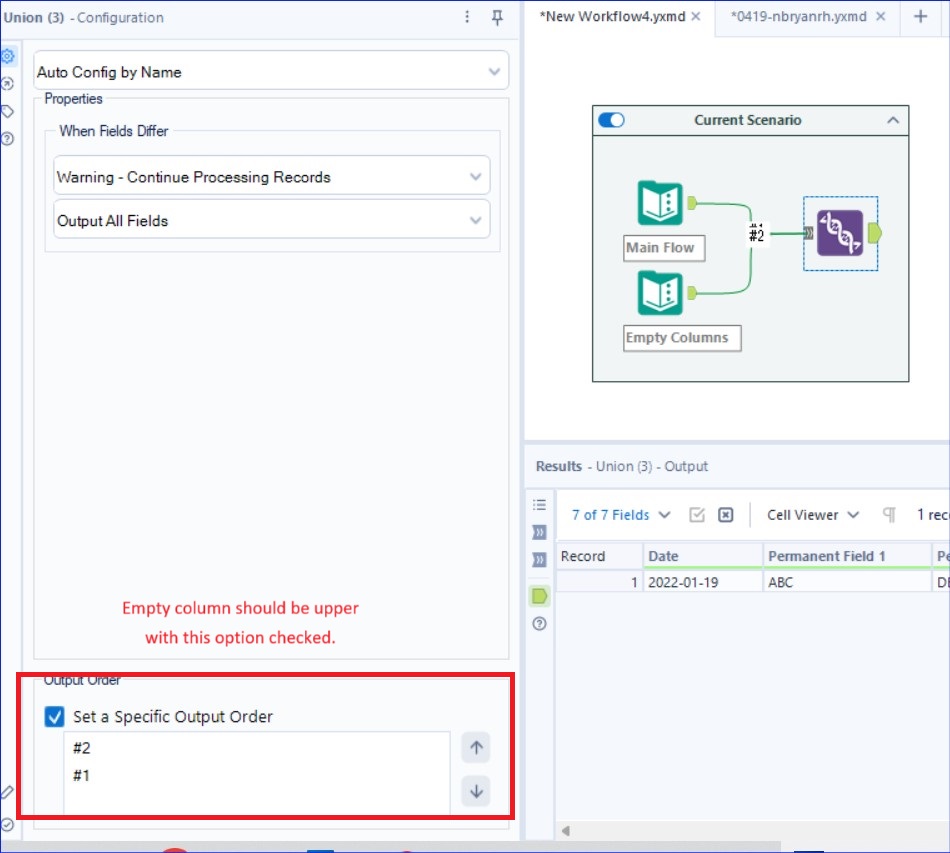Select the green output anchor icon in Results
950x853 pixels.
(539, 595)
